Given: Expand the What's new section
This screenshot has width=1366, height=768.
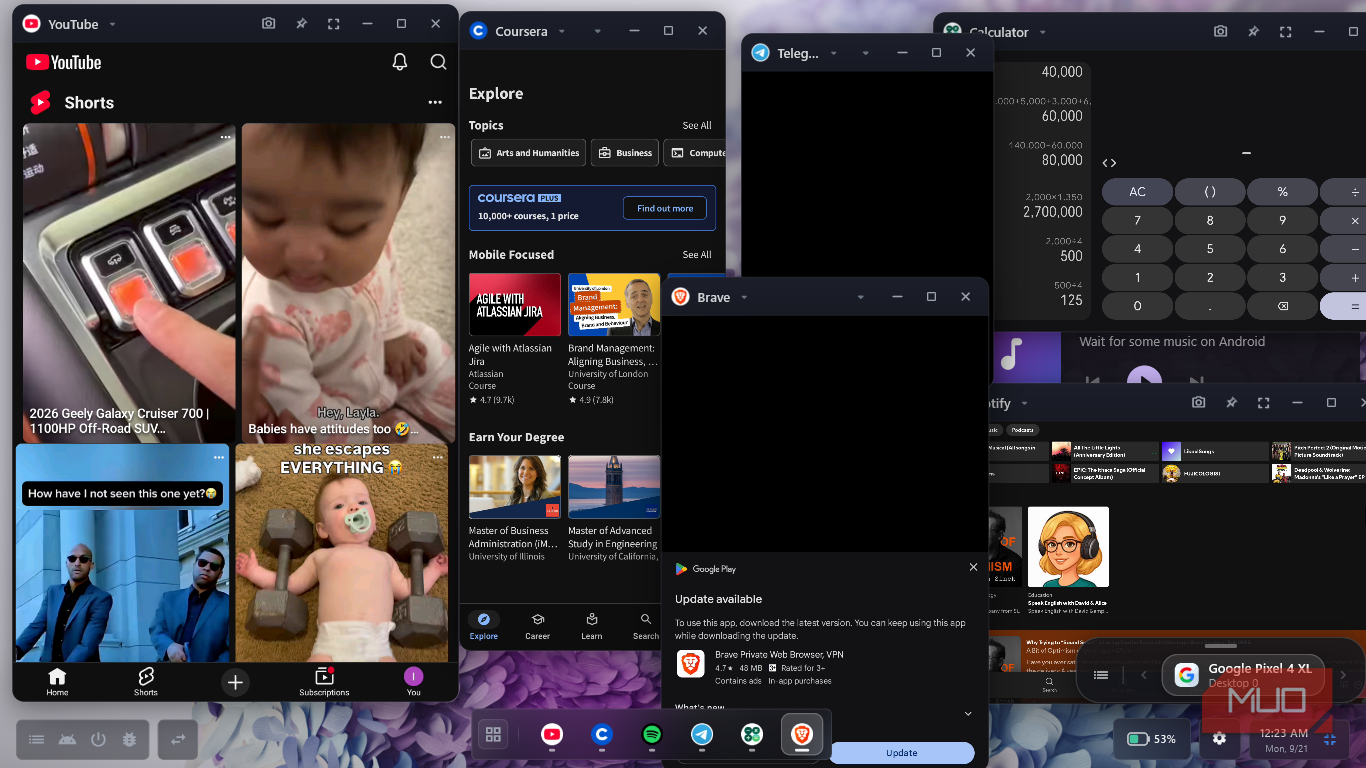Looking at the screenshot, I should [x=967, y=713].
